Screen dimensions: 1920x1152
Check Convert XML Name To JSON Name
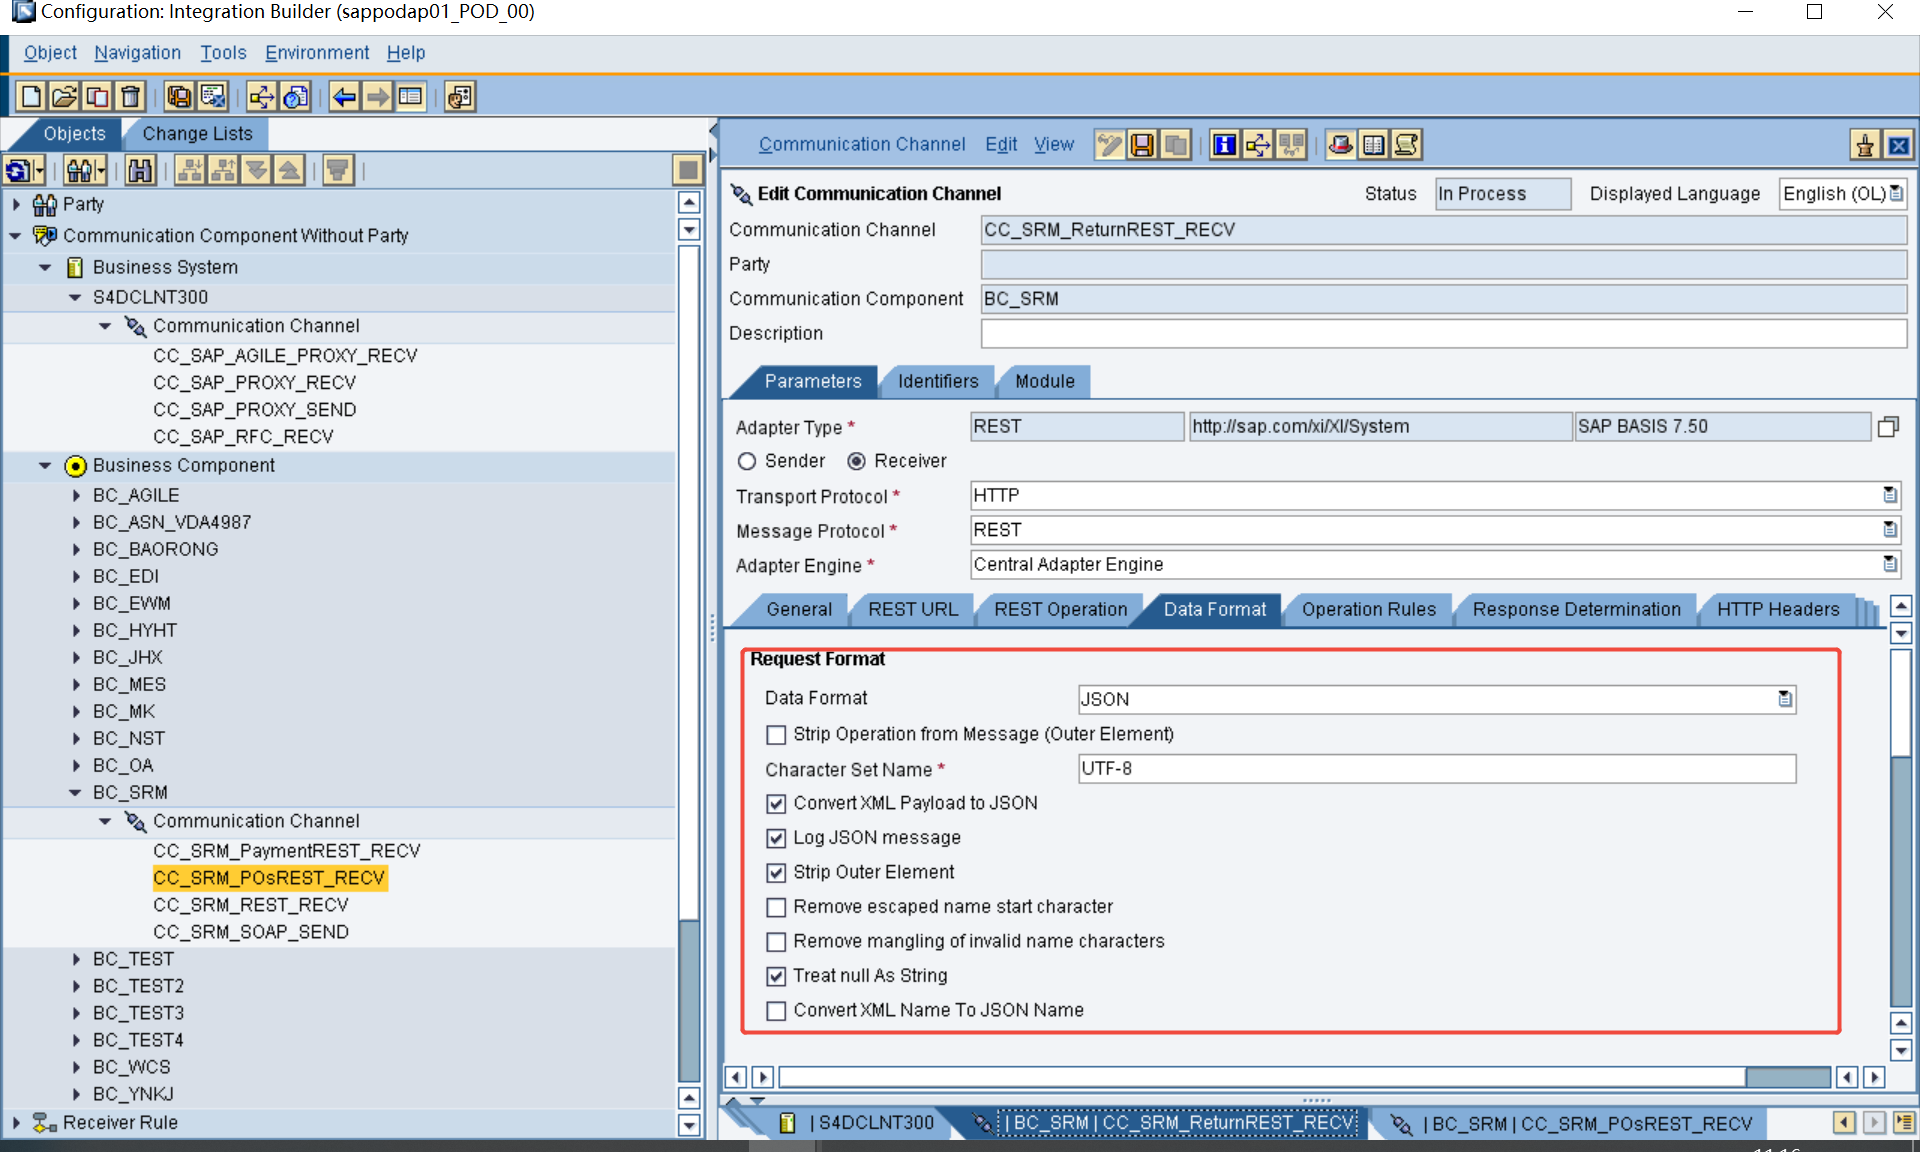click(776, 1011)
